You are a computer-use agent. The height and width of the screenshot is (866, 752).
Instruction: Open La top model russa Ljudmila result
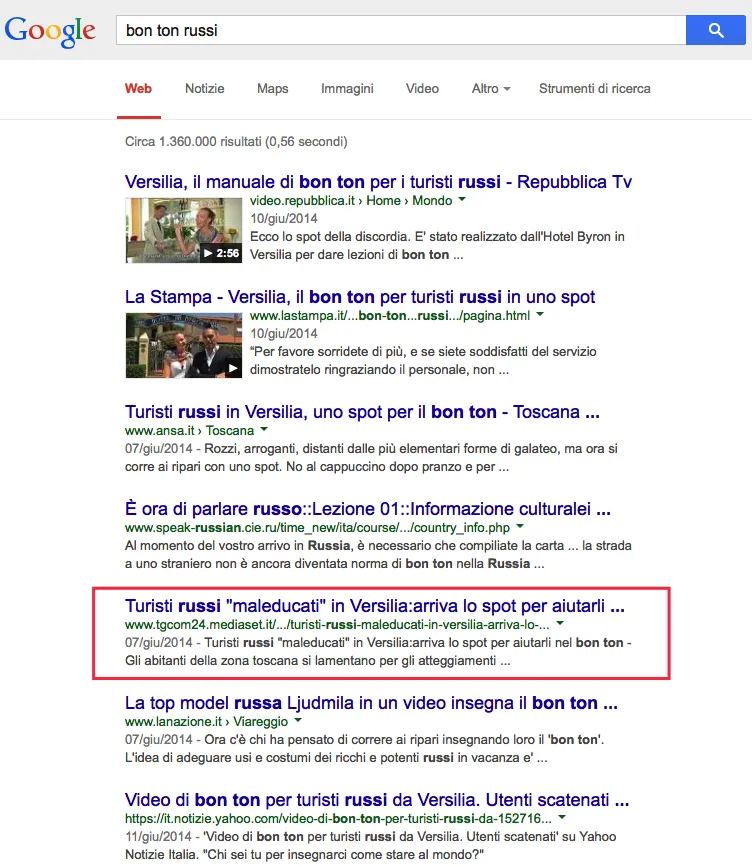click(x=371, y=703)
